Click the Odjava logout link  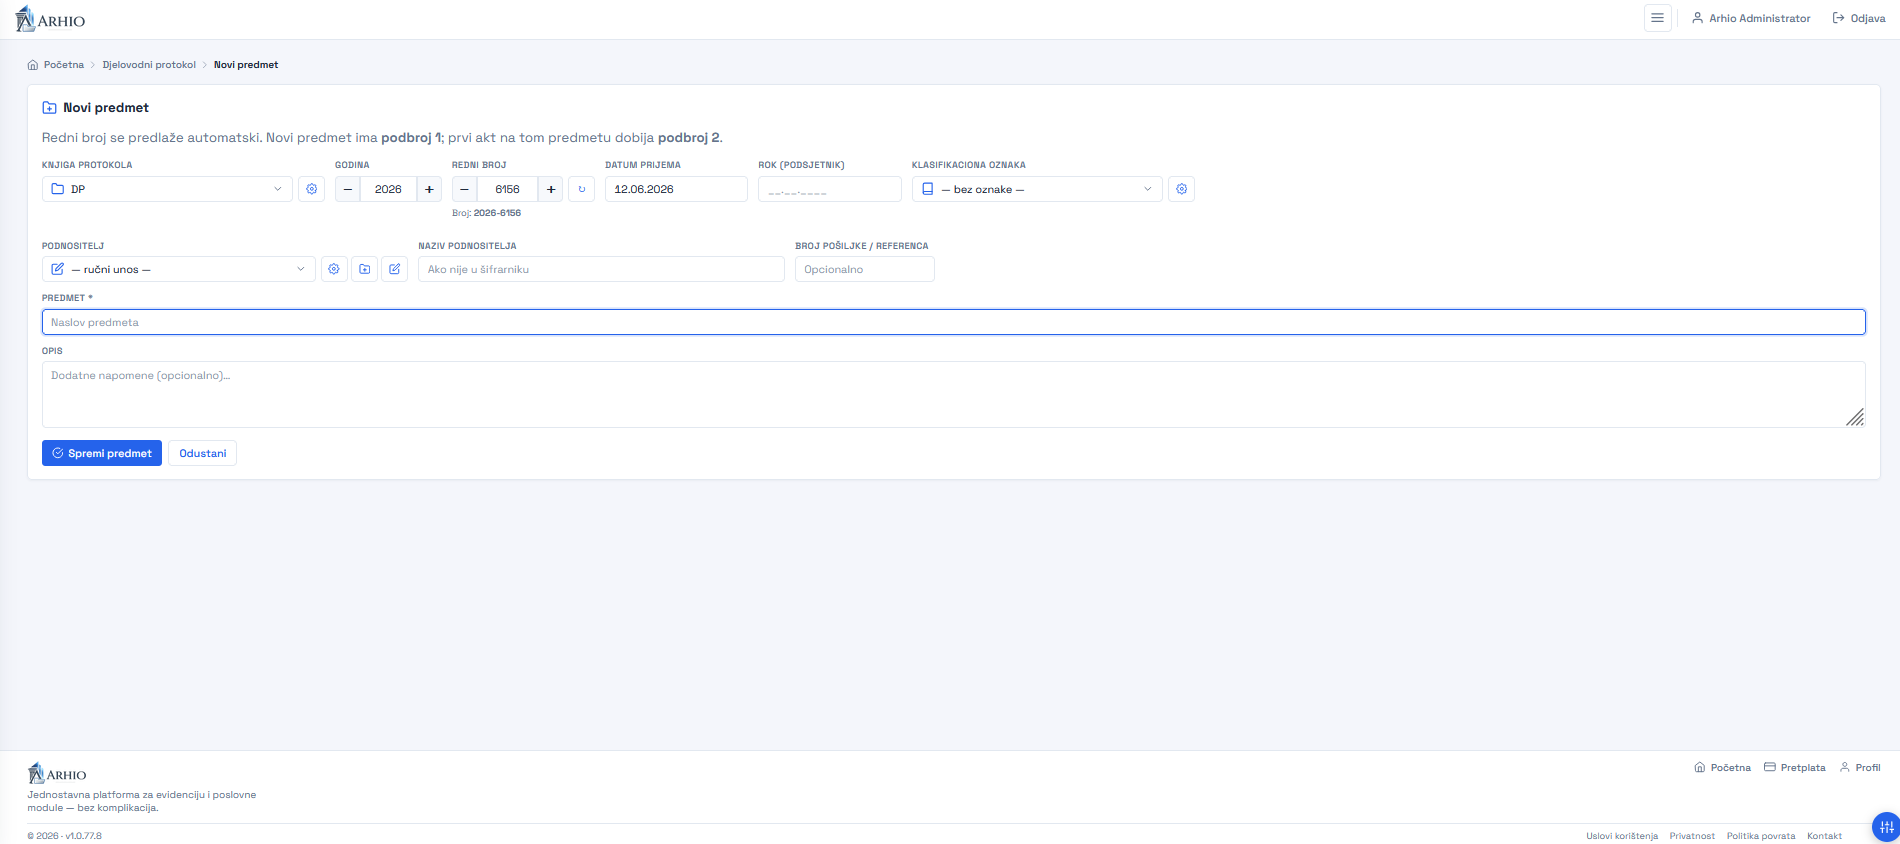[1859, 18]
